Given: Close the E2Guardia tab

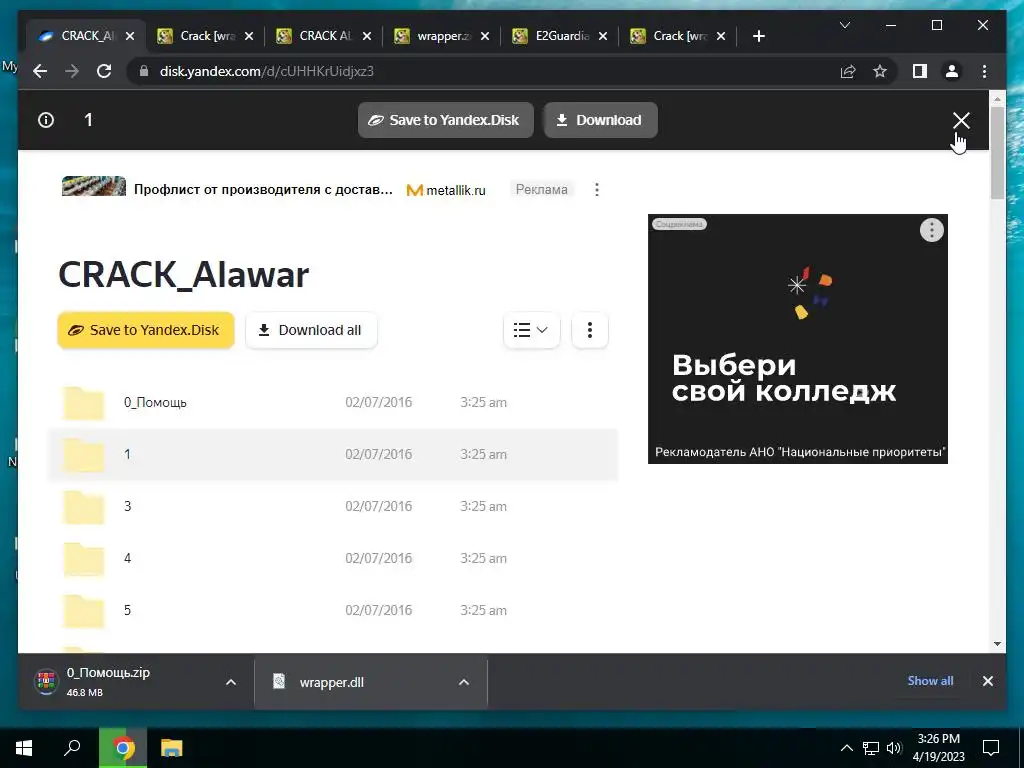Looking at the screenshot, I should click(603, 36).
